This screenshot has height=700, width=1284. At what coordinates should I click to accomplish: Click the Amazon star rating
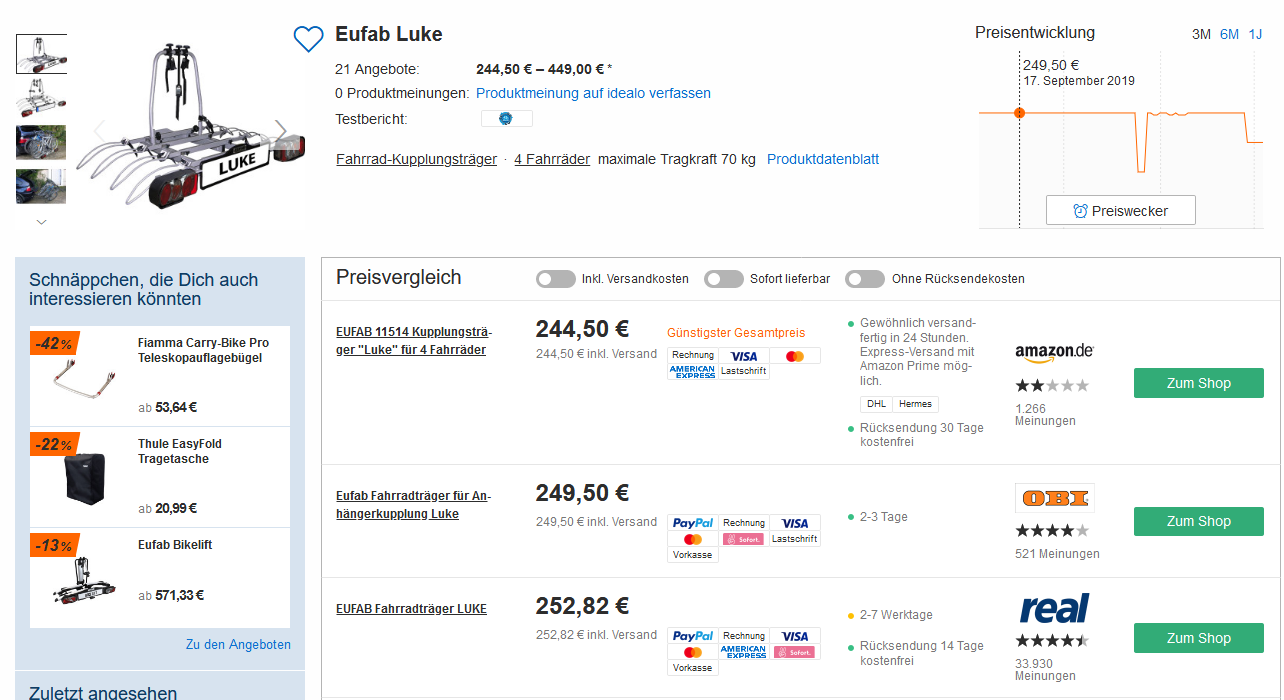1052,385
